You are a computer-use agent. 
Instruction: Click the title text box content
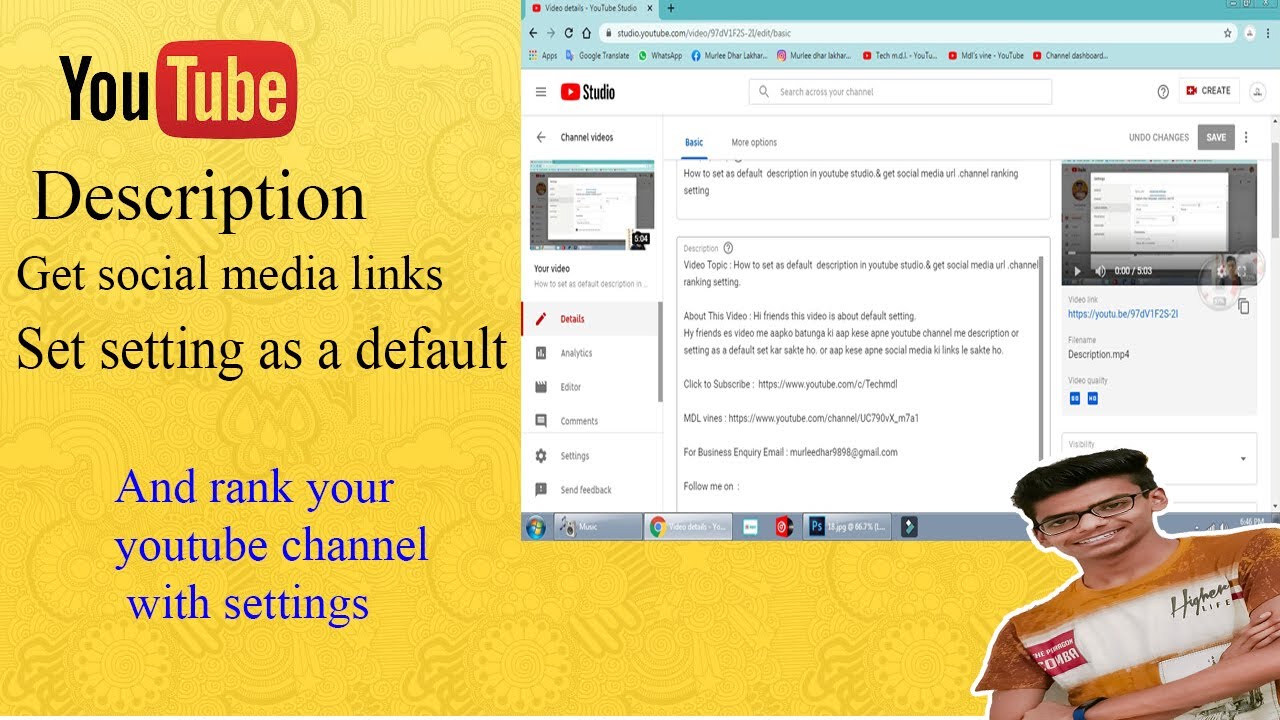(x=851, y=181)
